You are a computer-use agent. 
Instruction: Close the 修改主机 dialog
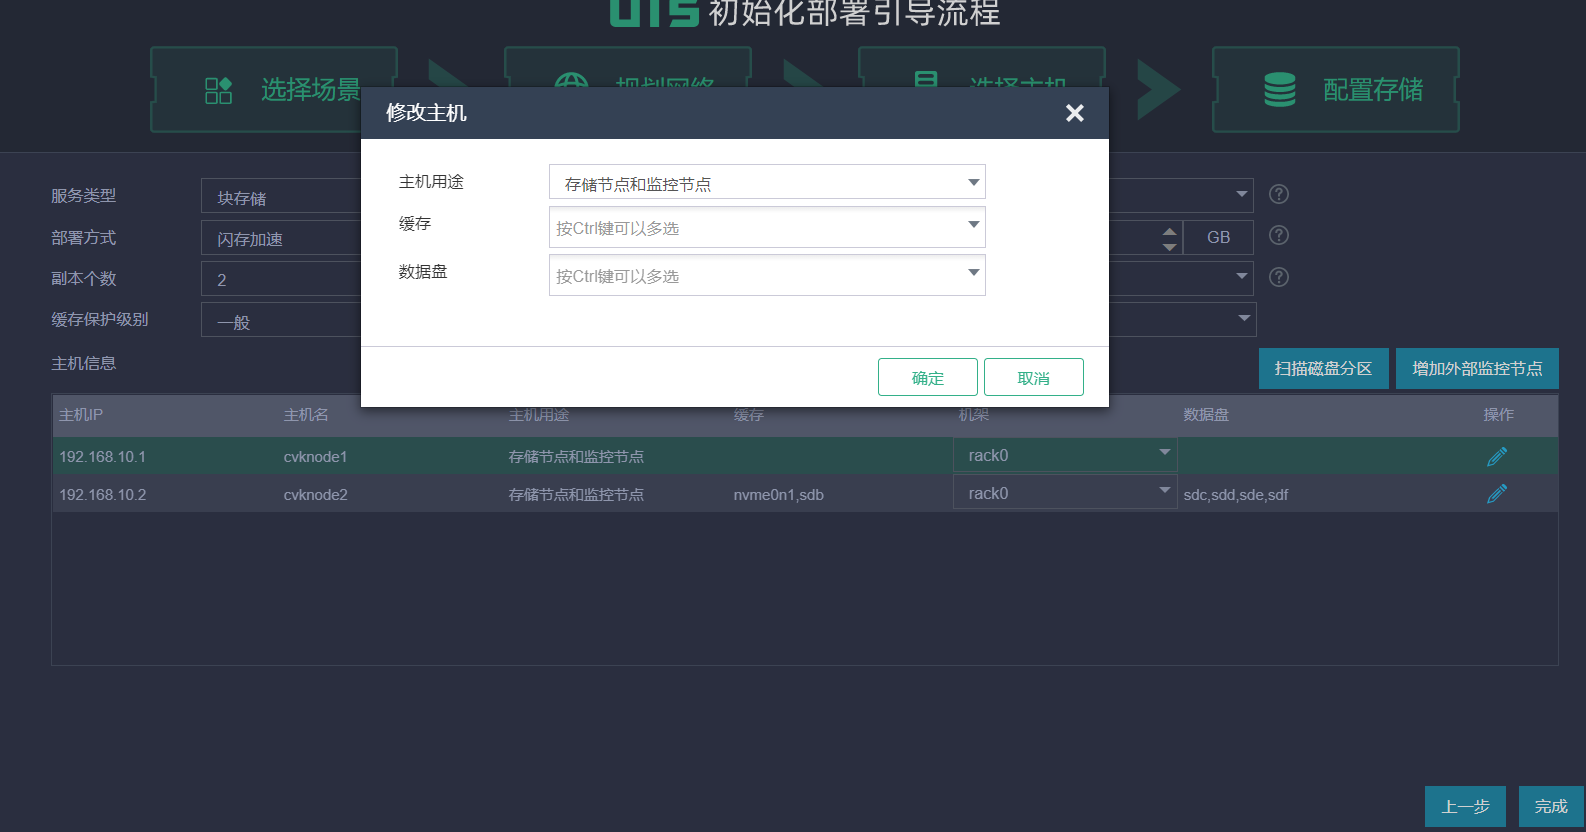click(1075, 113)
